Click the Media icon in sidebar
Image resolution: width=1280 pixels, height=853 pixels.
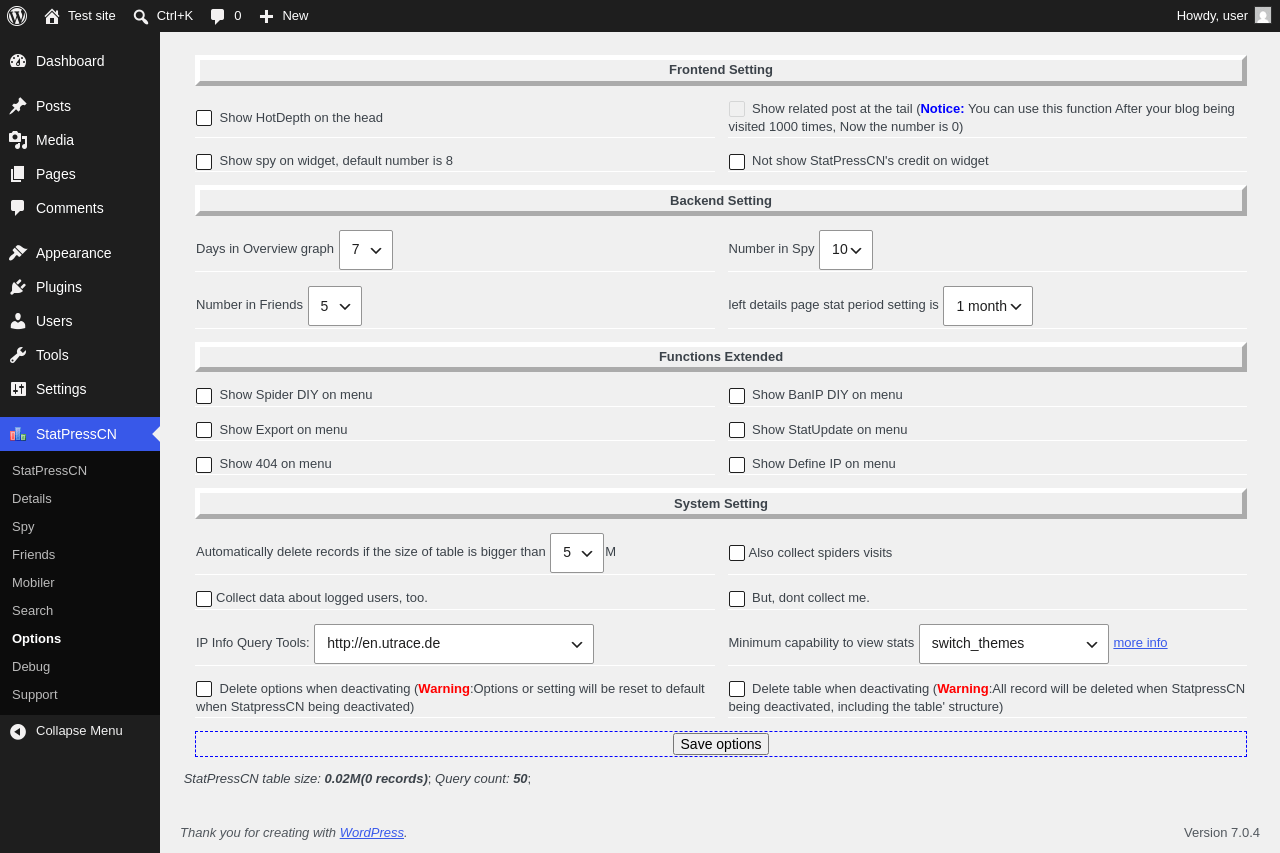(18, 140)
